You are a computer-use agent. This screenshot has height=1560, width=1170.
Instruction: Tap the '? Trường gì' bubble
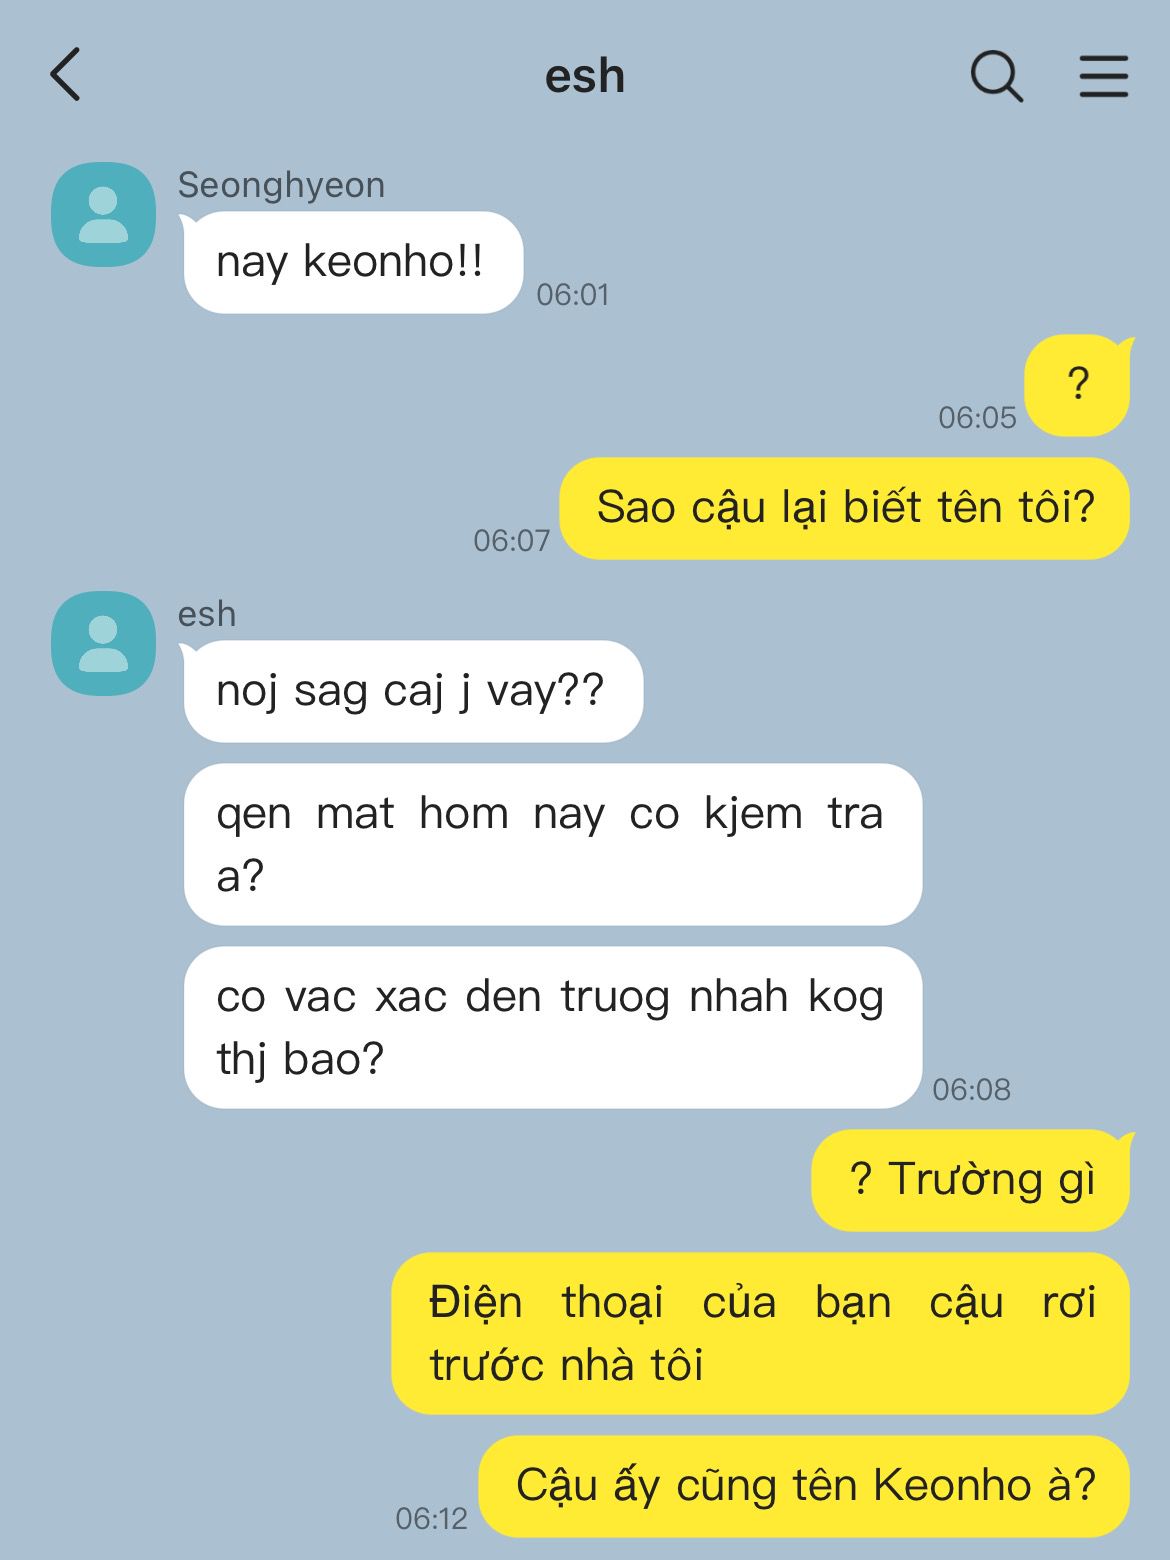971,1180
